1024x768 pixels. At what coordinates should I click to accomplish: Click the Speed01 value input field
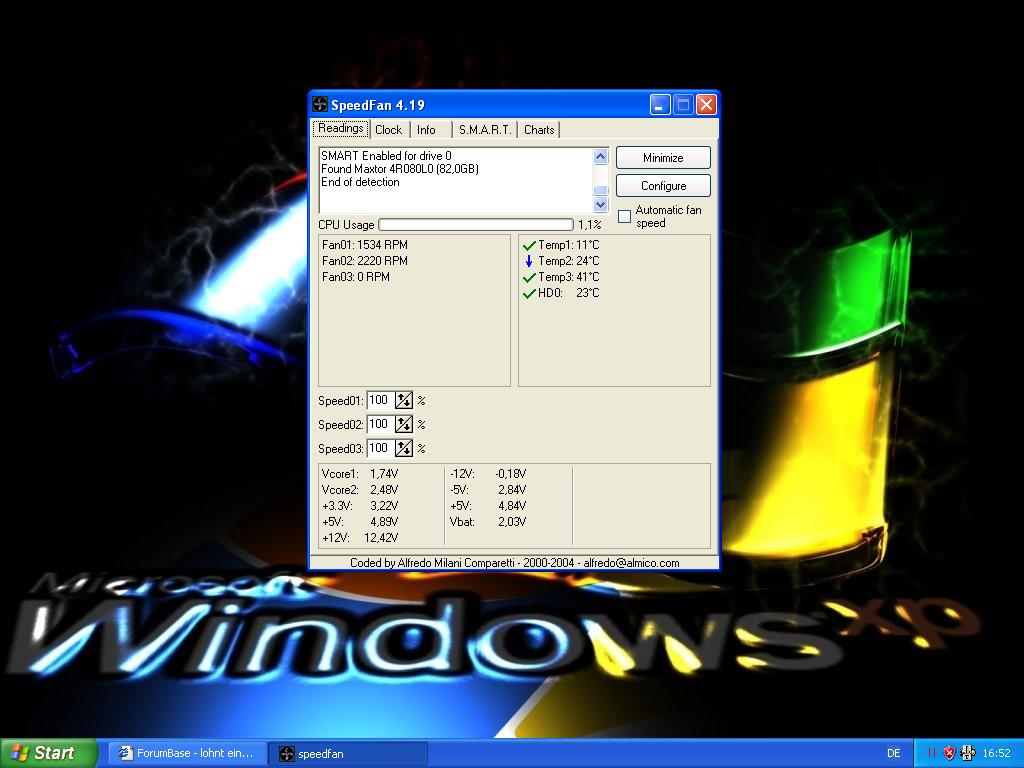381,400
